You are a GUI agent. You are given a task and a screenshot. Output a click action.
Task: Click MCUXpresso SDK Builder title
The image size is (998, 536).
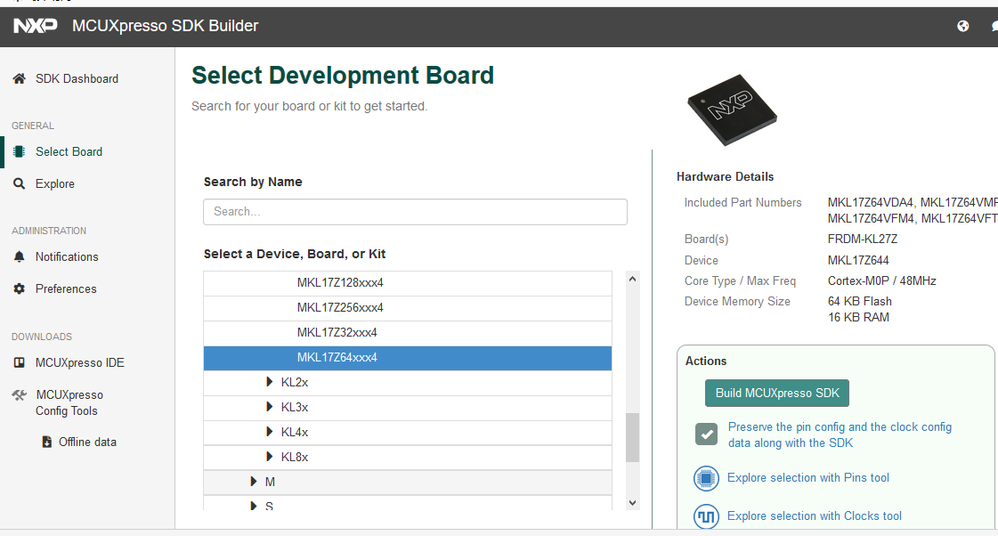[165, 25]
